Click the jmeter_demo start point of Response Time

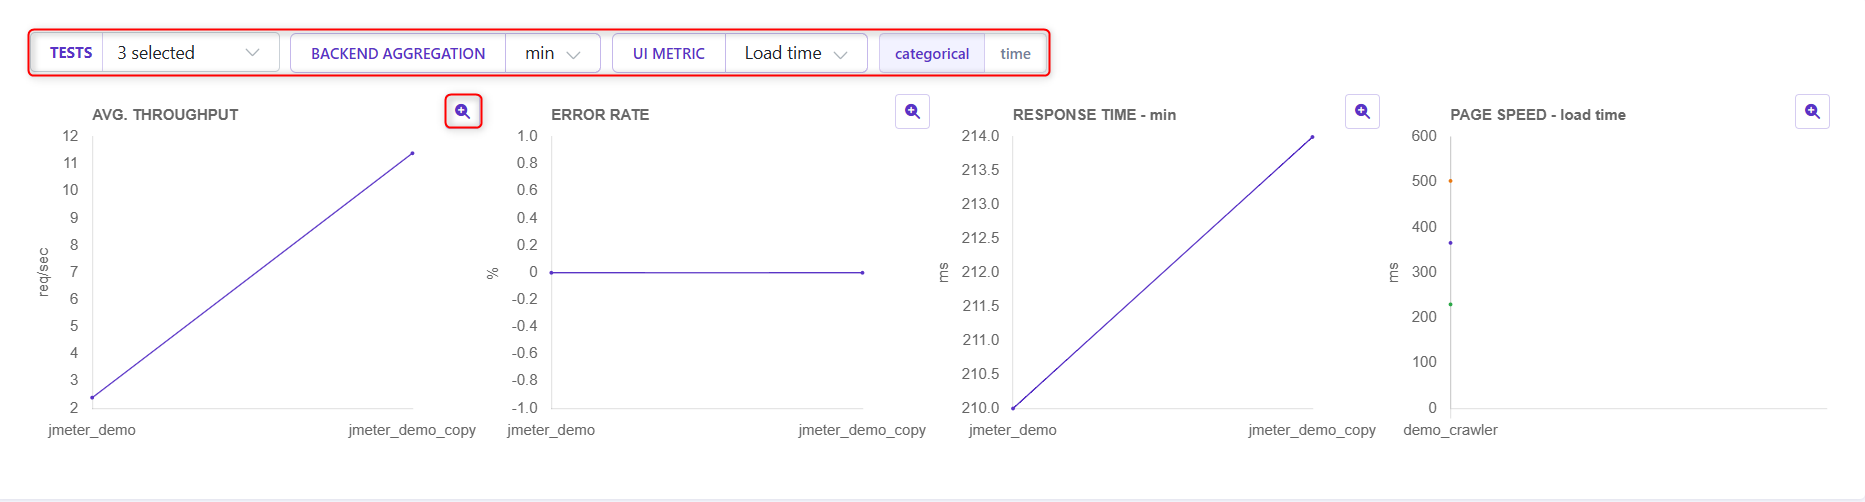click(x=1013, y=408)
